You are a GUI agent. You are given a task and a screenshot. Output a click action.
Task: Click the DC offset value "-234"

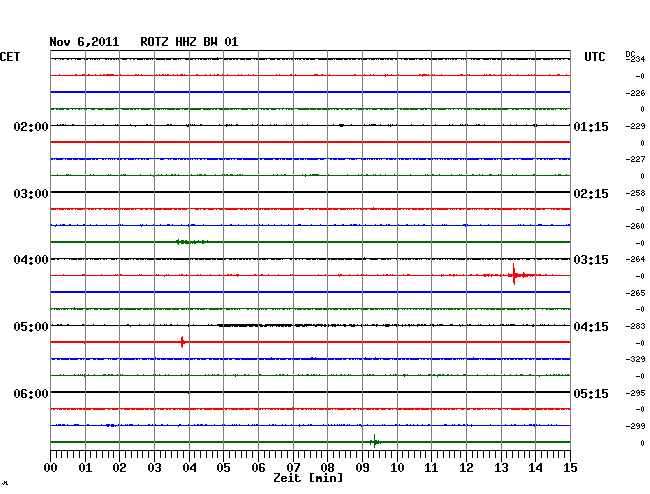click(635, 59)
